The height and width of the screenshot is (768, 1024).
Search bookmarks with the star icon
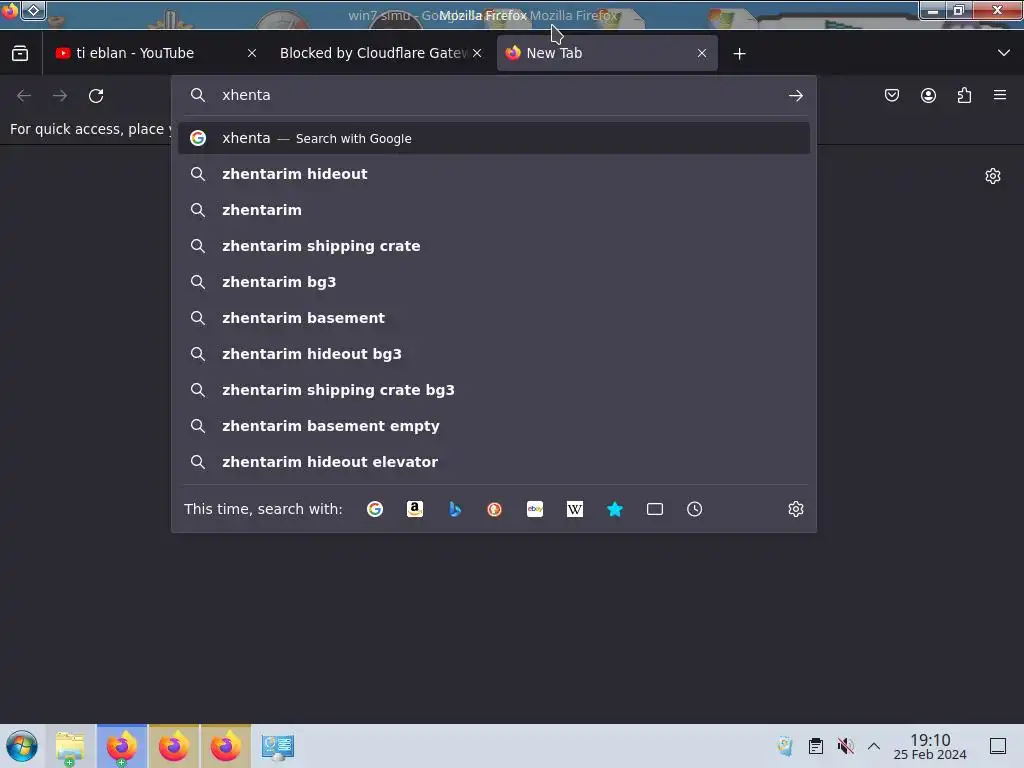coord(615,509)
